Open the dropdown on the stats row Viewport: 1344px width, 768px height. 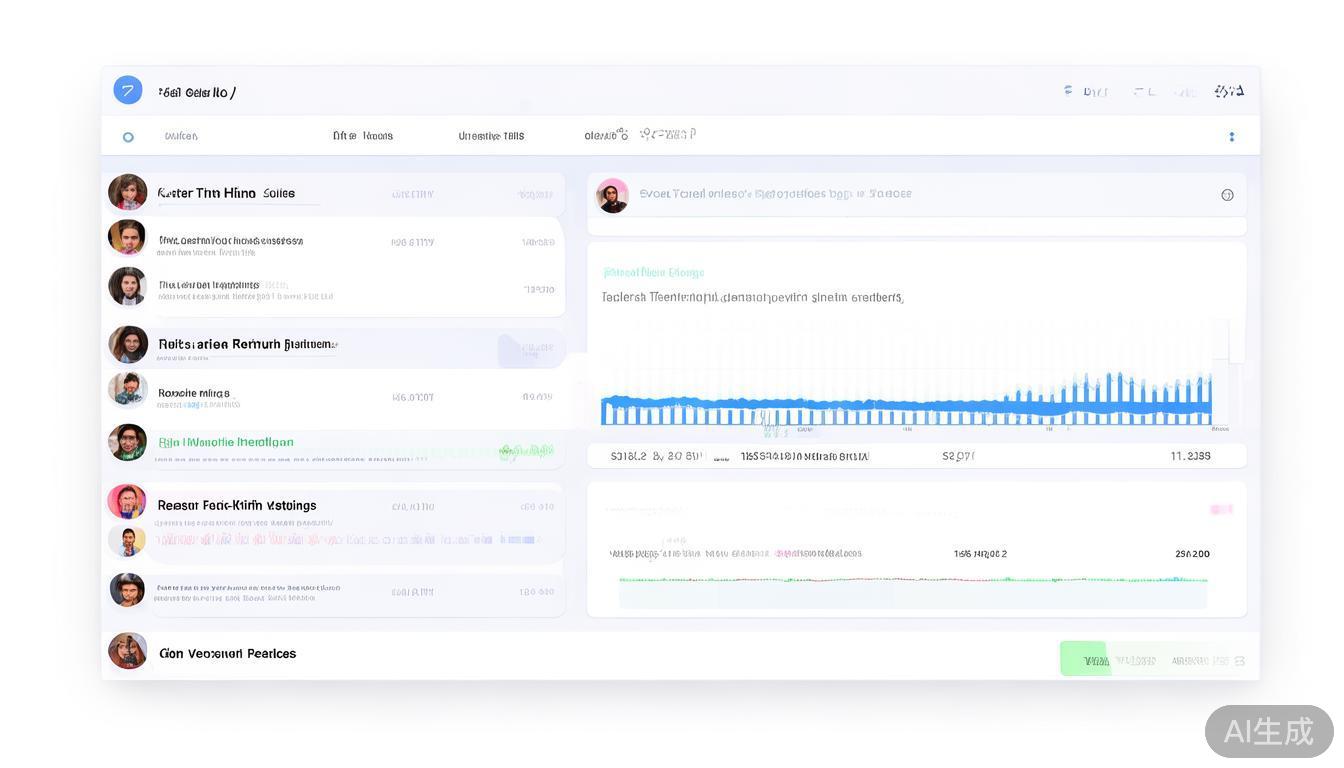point(720,455)
